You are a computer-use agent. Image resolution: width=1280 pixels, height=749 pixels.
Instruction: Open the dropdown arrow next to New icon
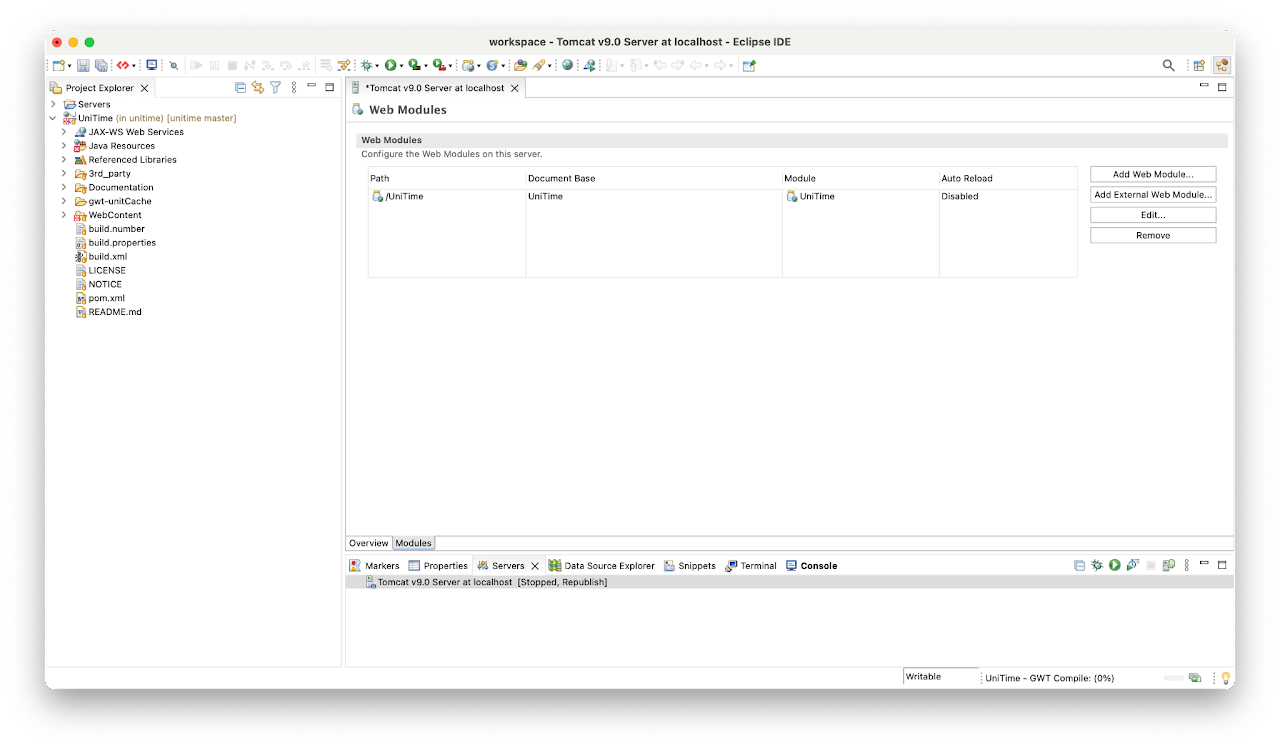tap(69, 66)
